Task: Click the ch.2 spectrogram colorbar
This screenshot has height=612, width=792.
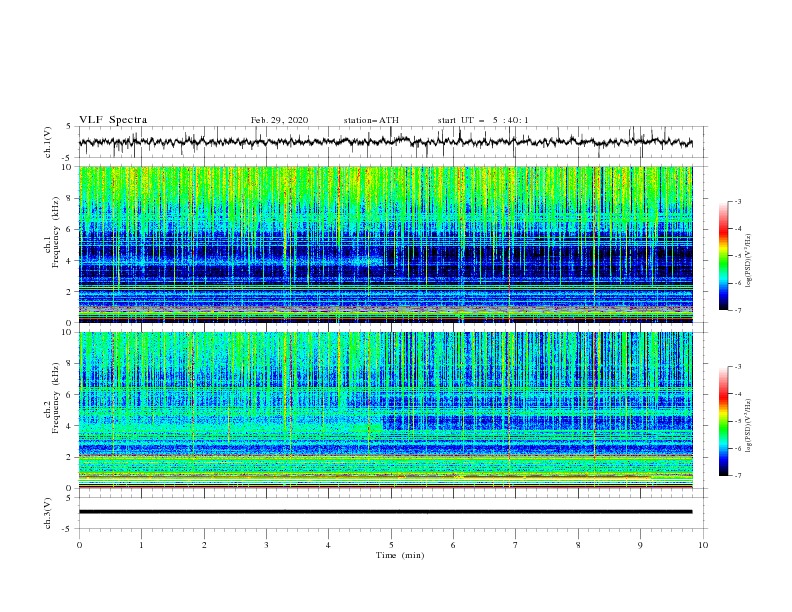Action: coord(724,421)
